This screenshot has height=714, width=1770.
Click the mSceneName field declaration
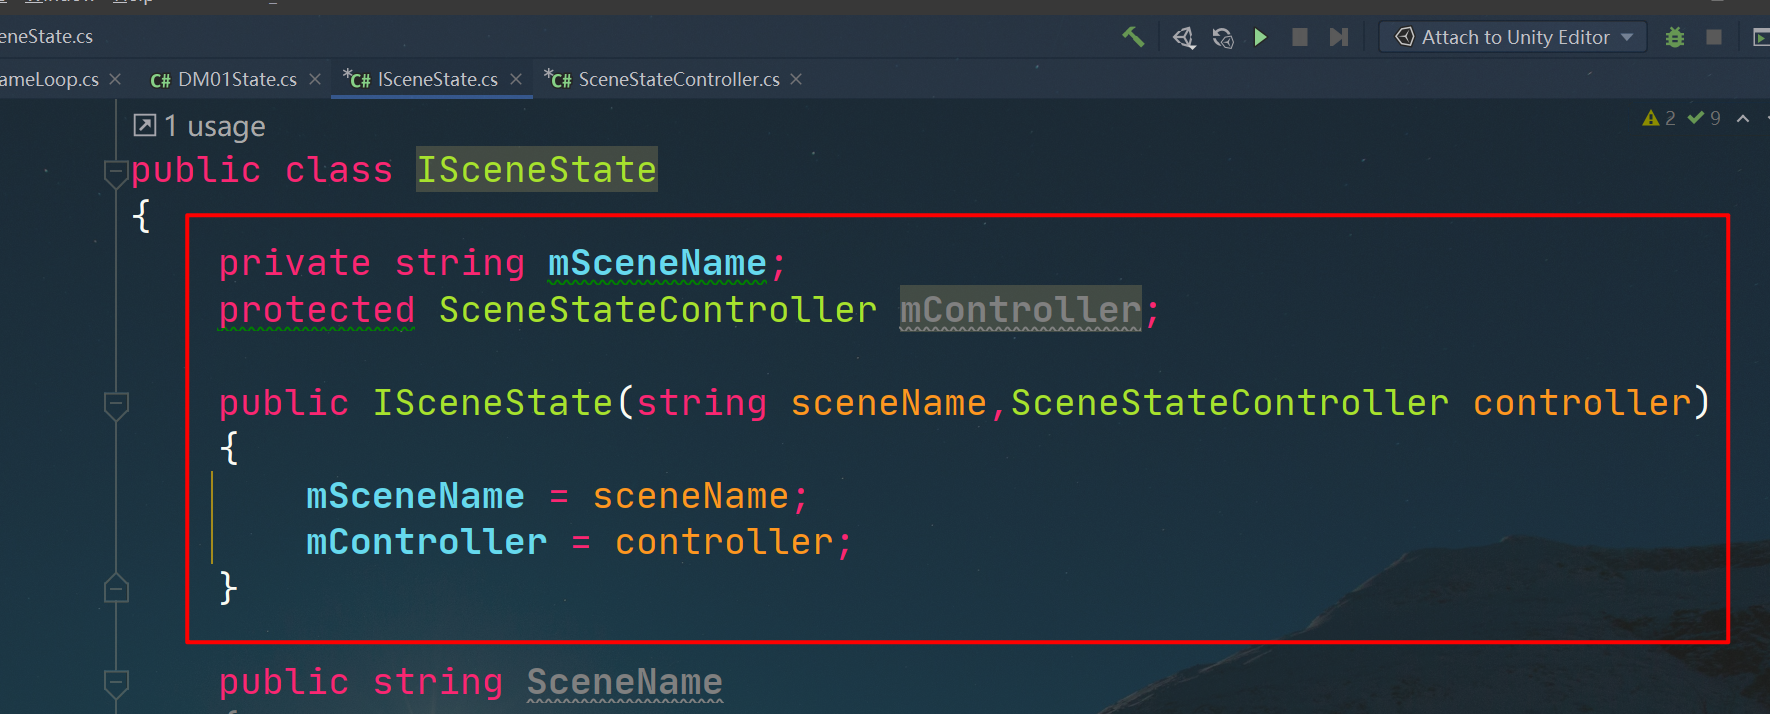tap(656, 264)
